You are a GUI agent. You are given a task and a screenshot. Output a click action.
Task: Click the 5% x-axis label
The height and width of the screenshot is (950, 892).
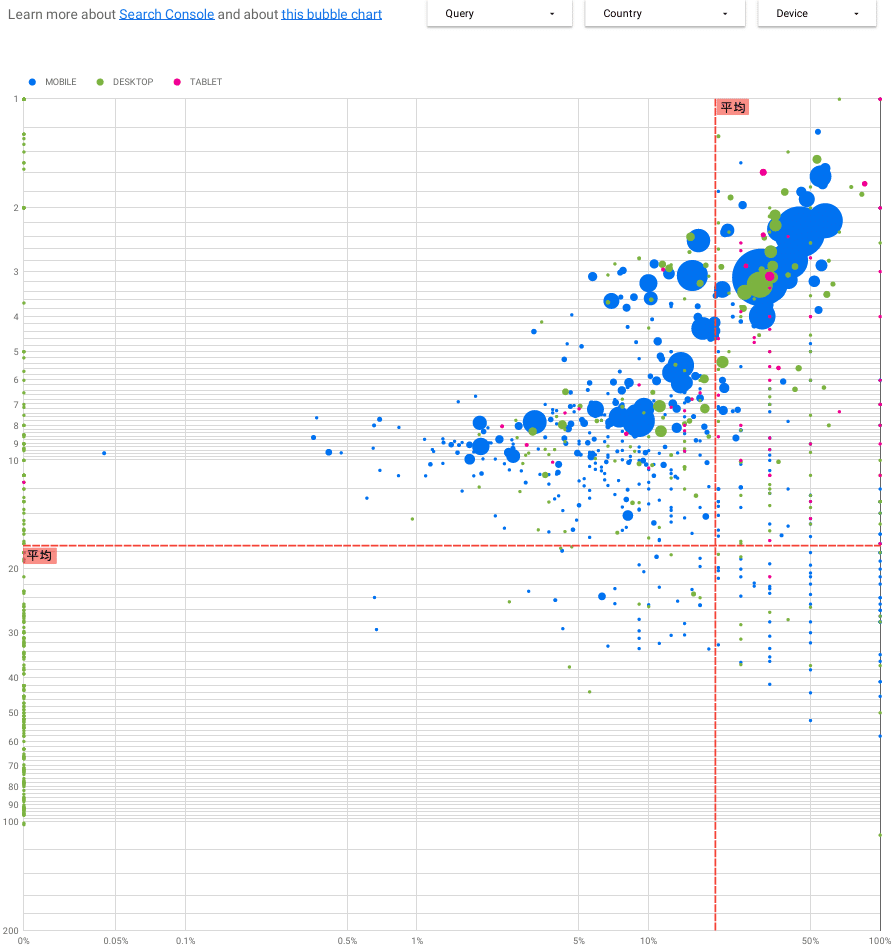click(x=579, y=941)
